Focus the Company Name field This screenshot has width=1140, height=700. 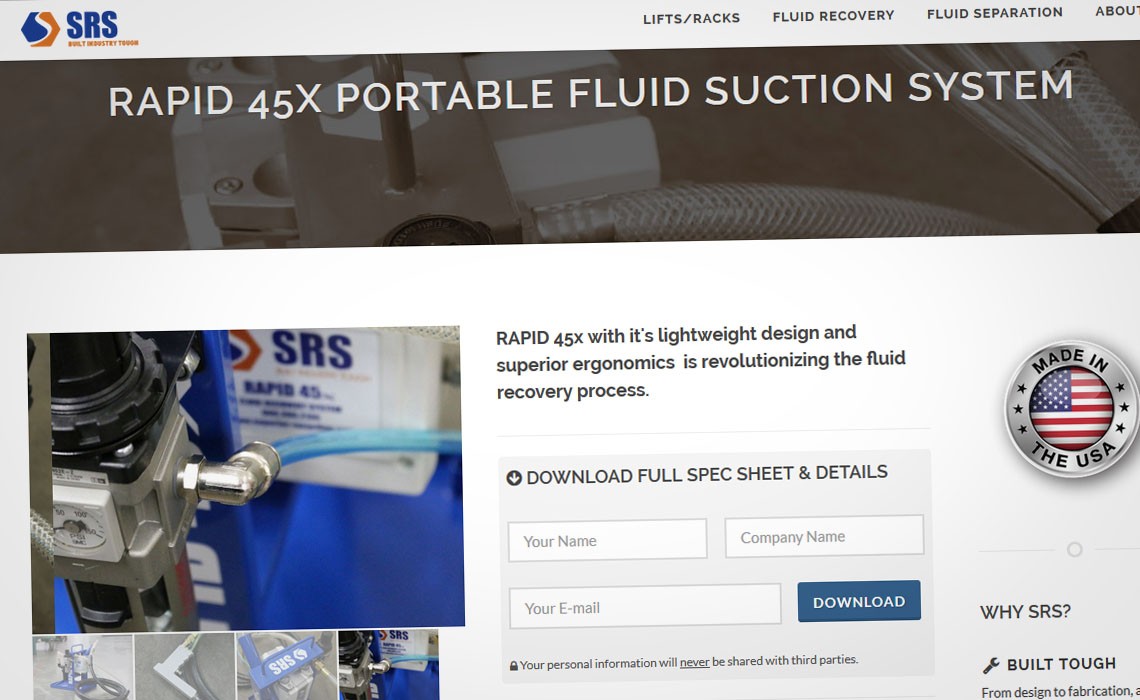point(824,536)
